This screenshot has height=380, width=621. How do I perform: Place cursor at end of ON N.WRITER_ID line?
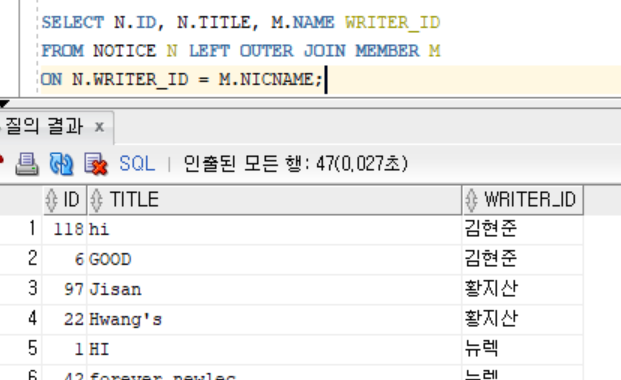(325, 80)
